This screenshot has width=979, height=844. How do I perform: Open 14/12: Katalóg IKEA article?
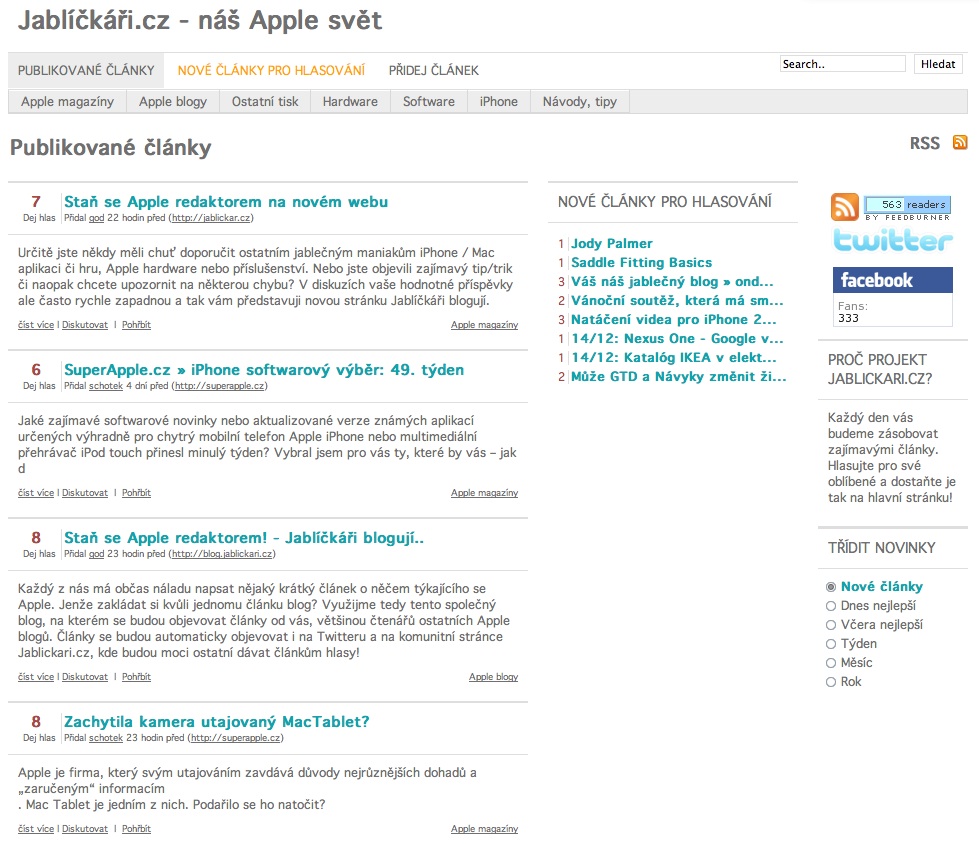point(674,358)
